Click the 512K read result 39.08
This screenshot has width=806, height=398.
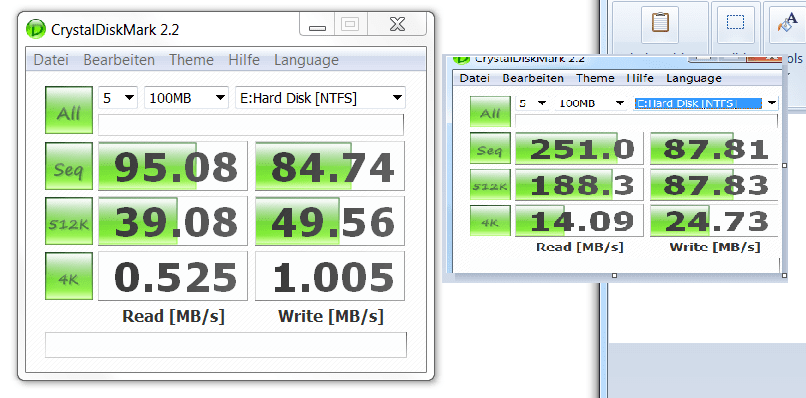coord(173,221)
